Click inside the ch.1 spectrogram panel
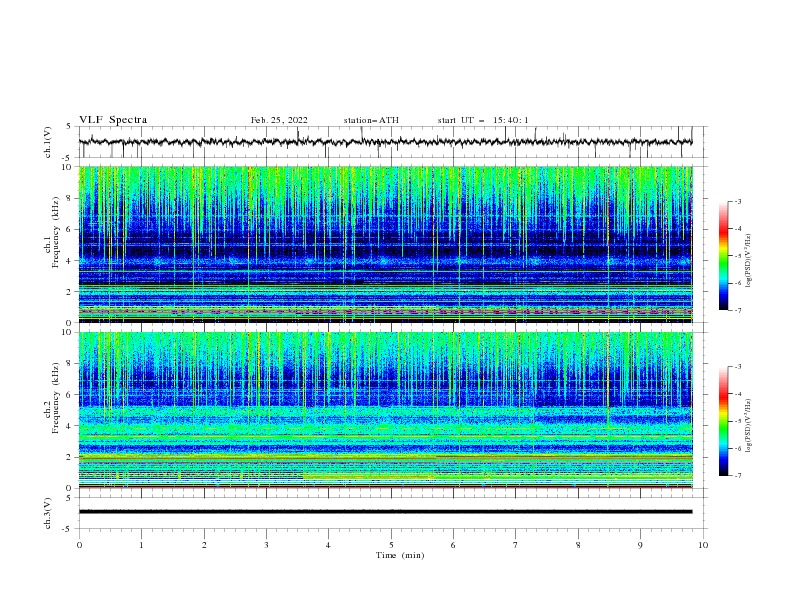The height and width of the screenshot is (612, 792). tap(386, 244)
